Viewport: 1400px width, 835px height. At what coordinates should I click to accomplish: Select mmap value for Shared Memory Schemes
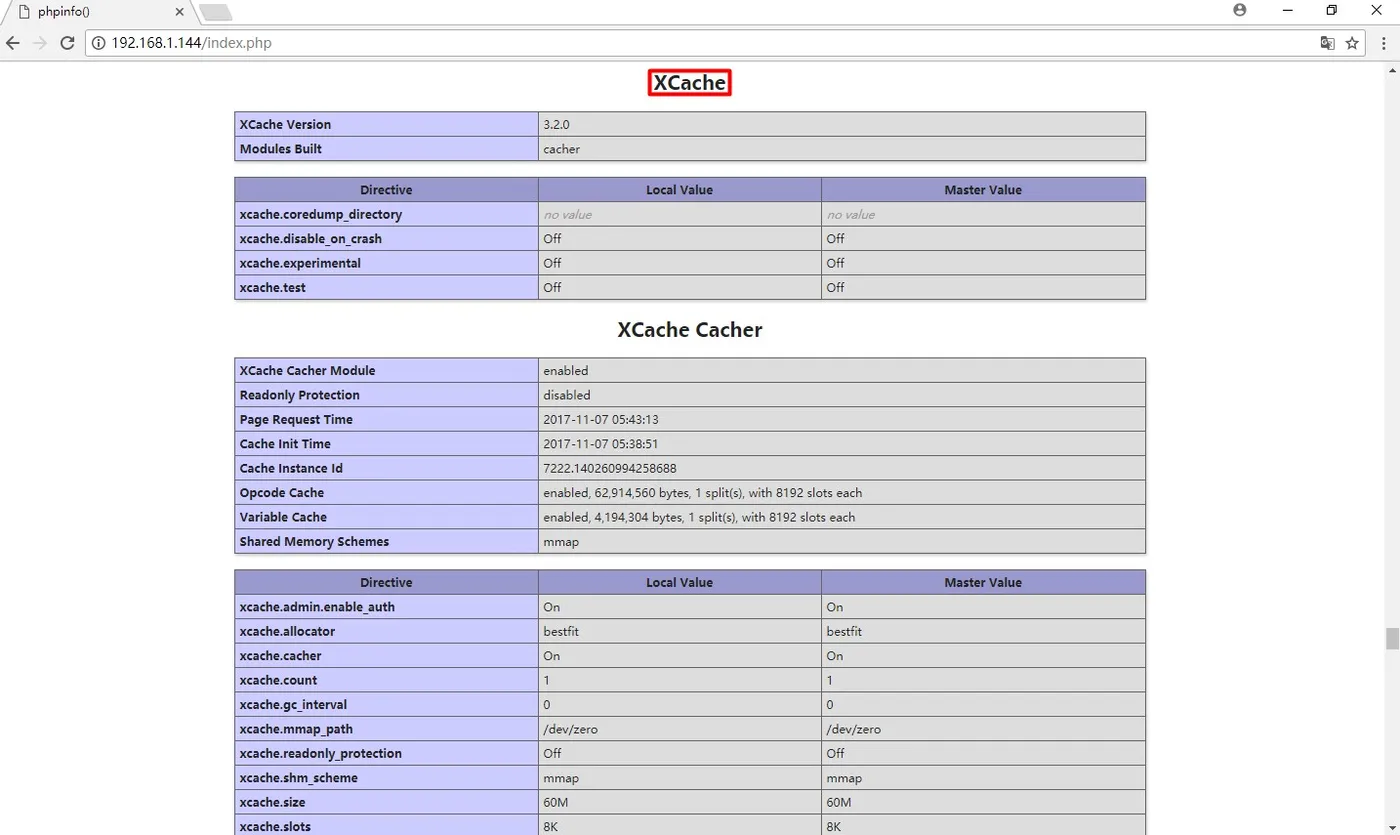click(x=561, y=542)
